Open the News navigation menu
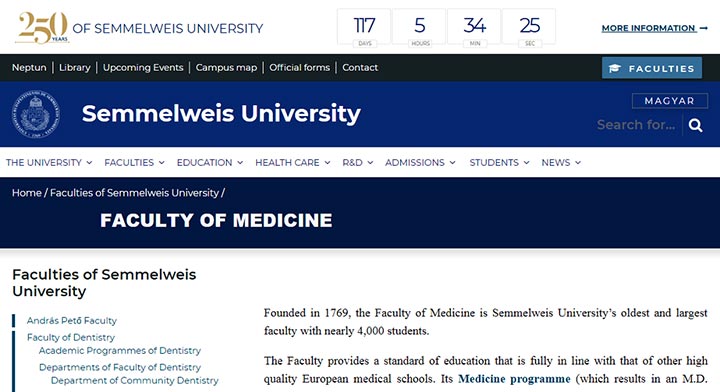 (561, 162)
